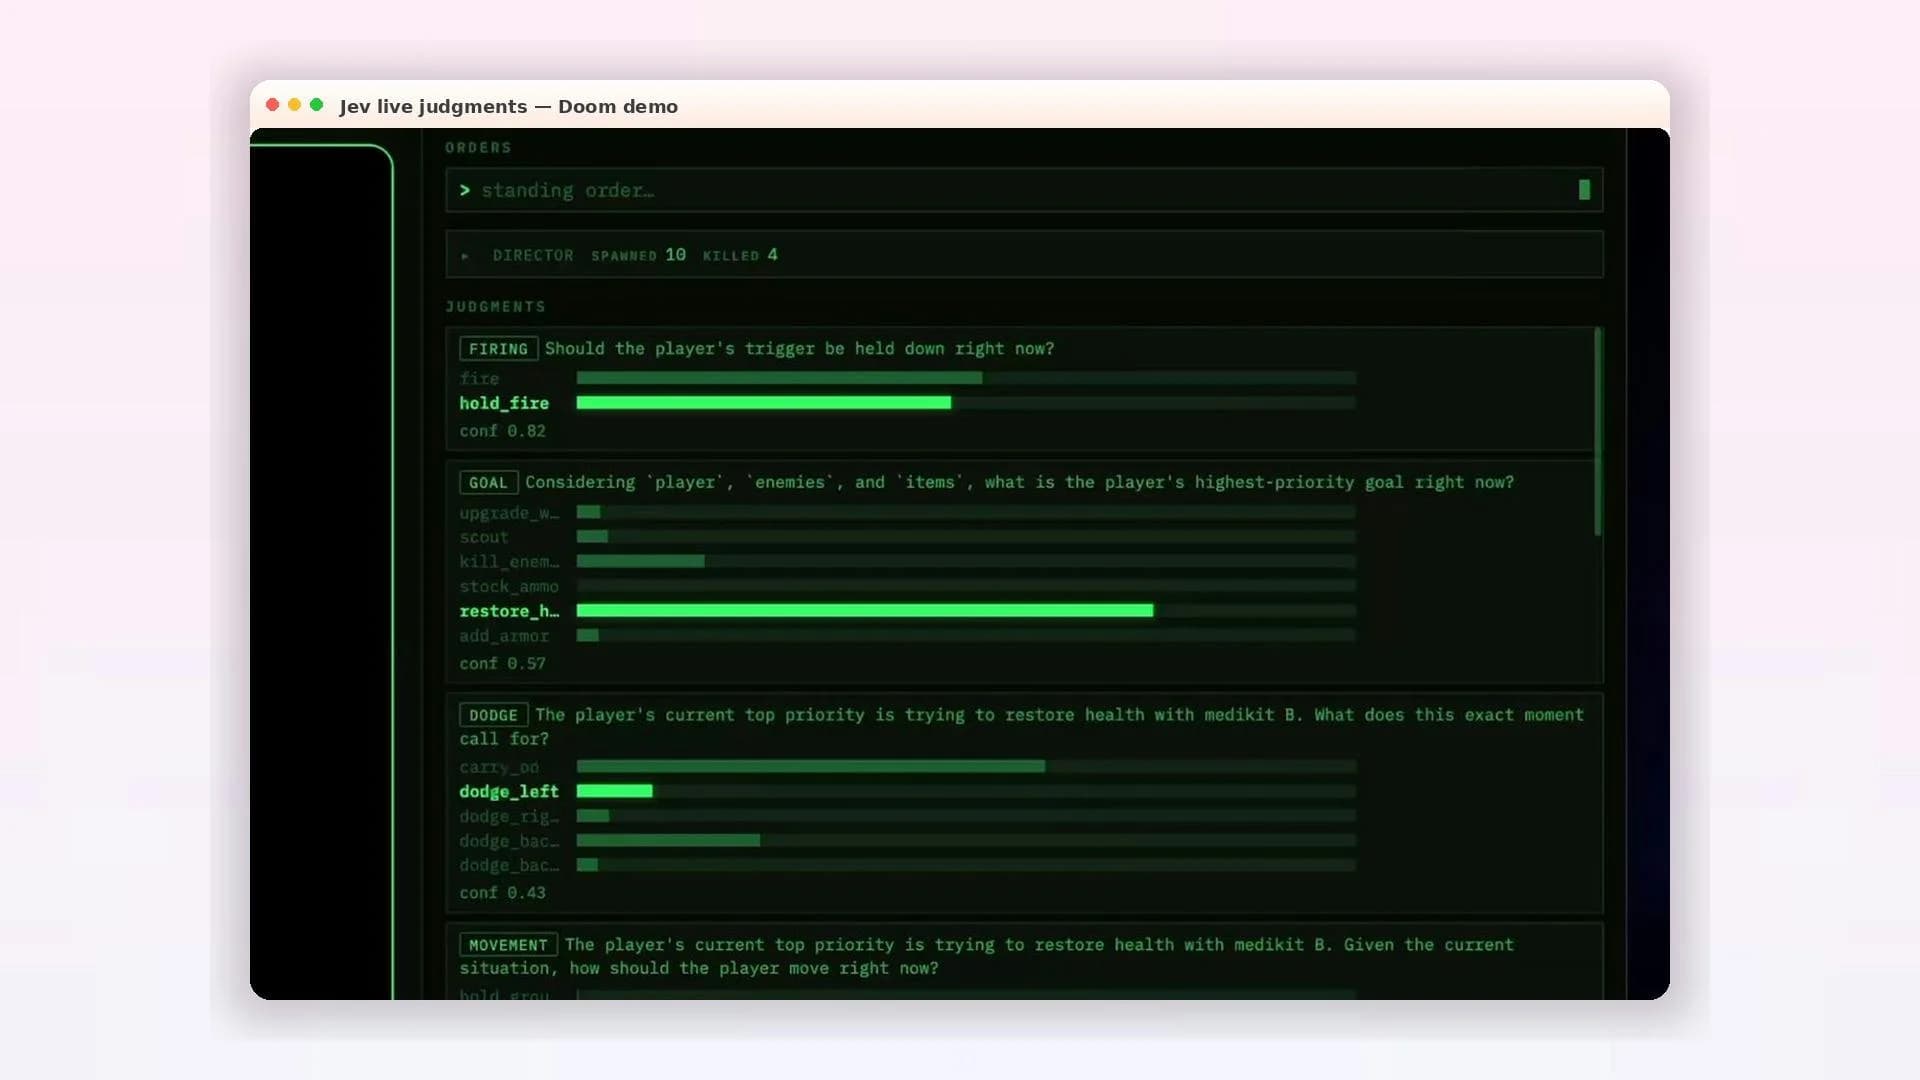Click the DODGE judgment tag
1920x1080 pixels.
(493, 715)
